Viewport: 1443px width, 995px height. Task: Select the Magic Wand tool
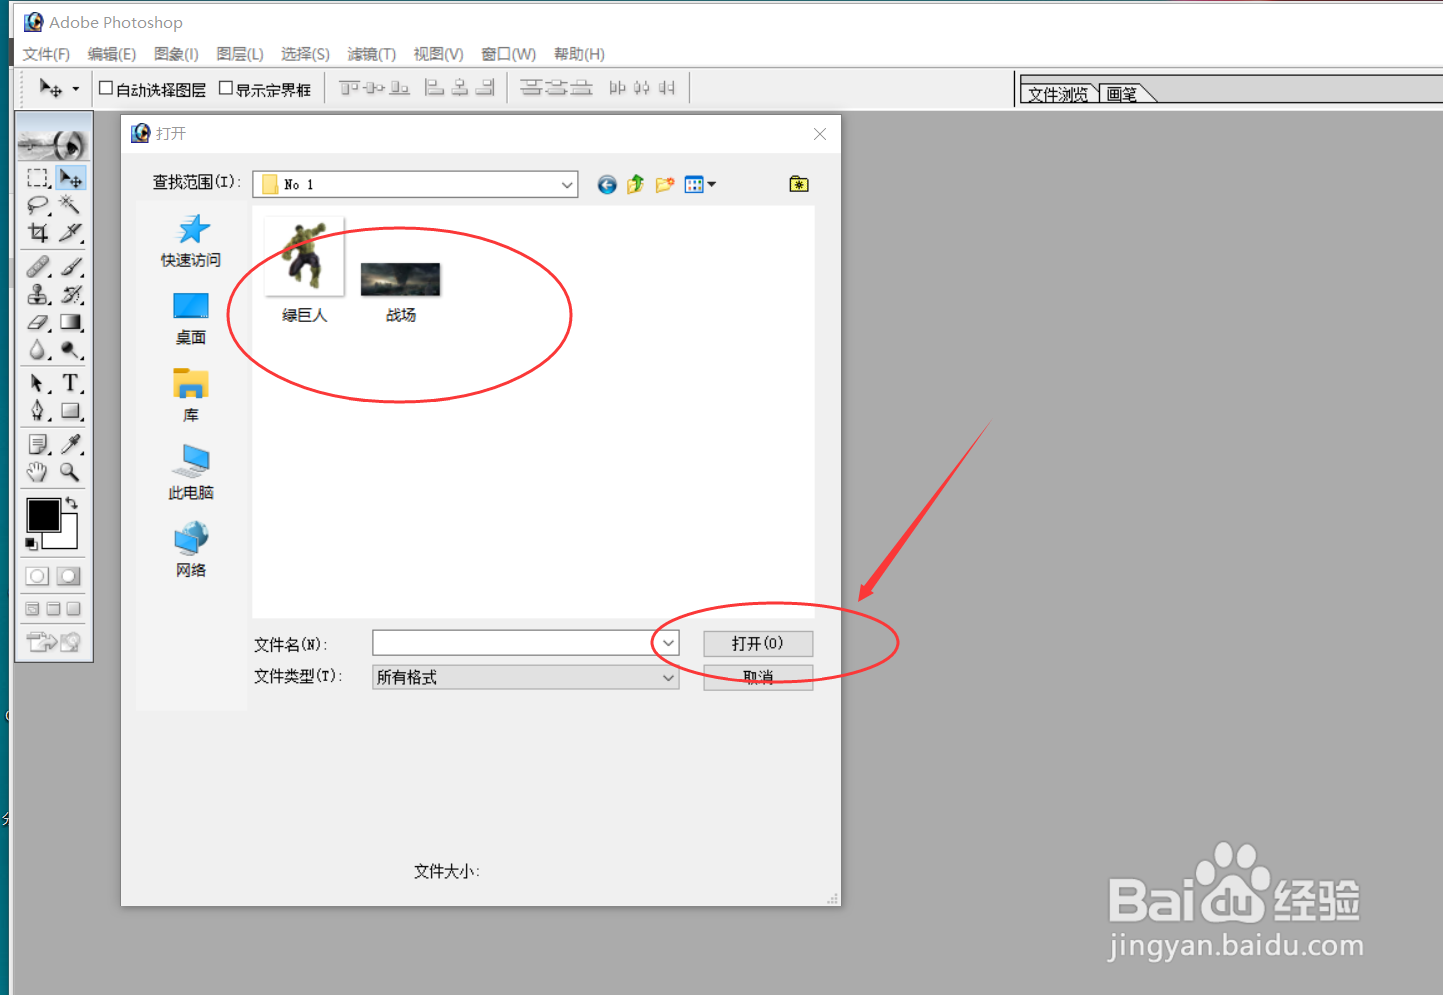click(70, 205)
